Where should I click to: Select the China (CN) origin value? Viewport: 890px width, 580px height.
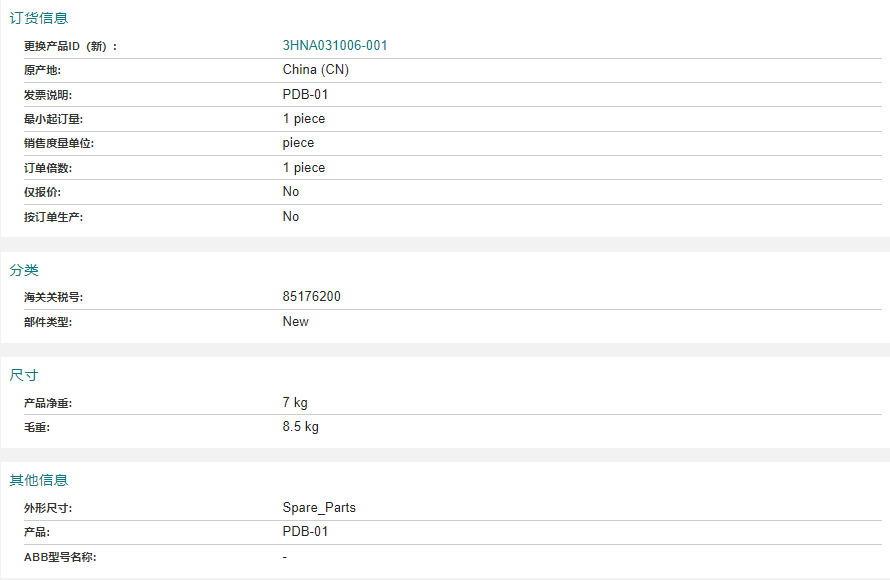click(316, 70)
